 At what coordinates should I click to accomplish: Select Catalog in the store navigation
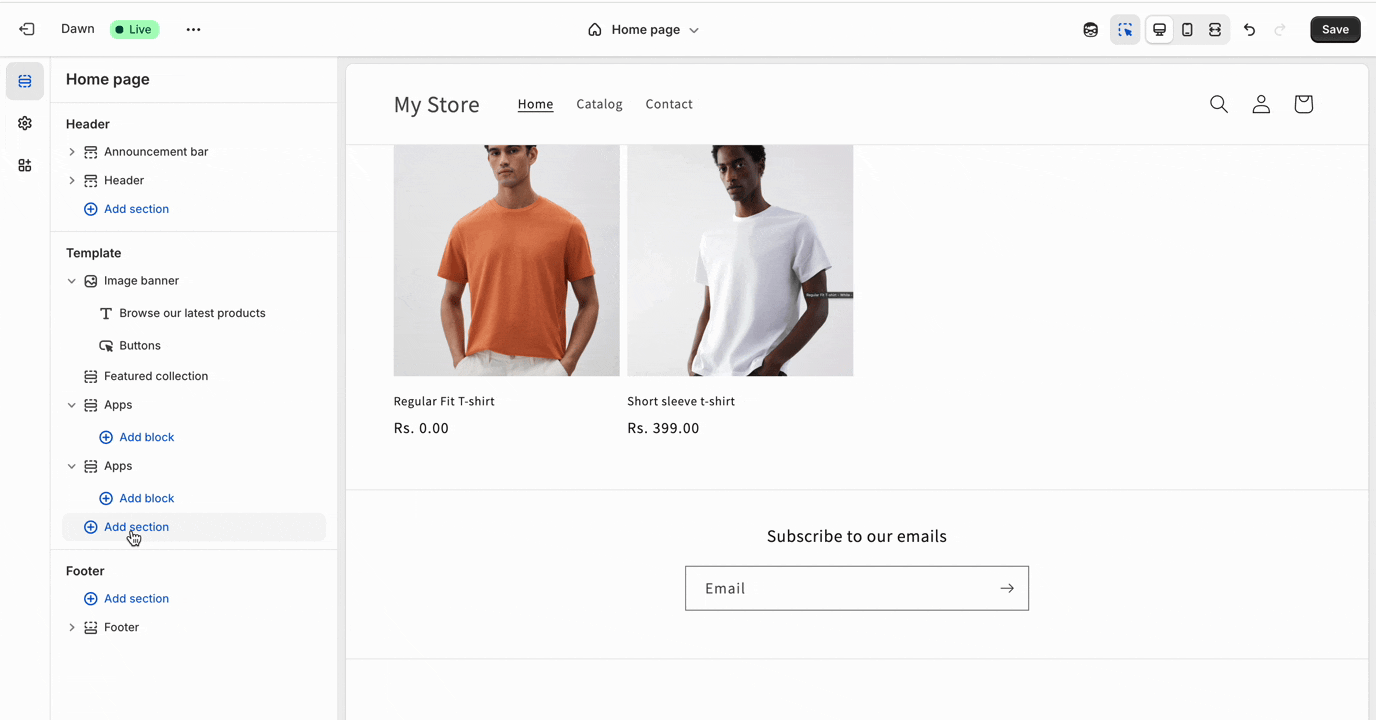pyautogui.click(x=599, y=104)
